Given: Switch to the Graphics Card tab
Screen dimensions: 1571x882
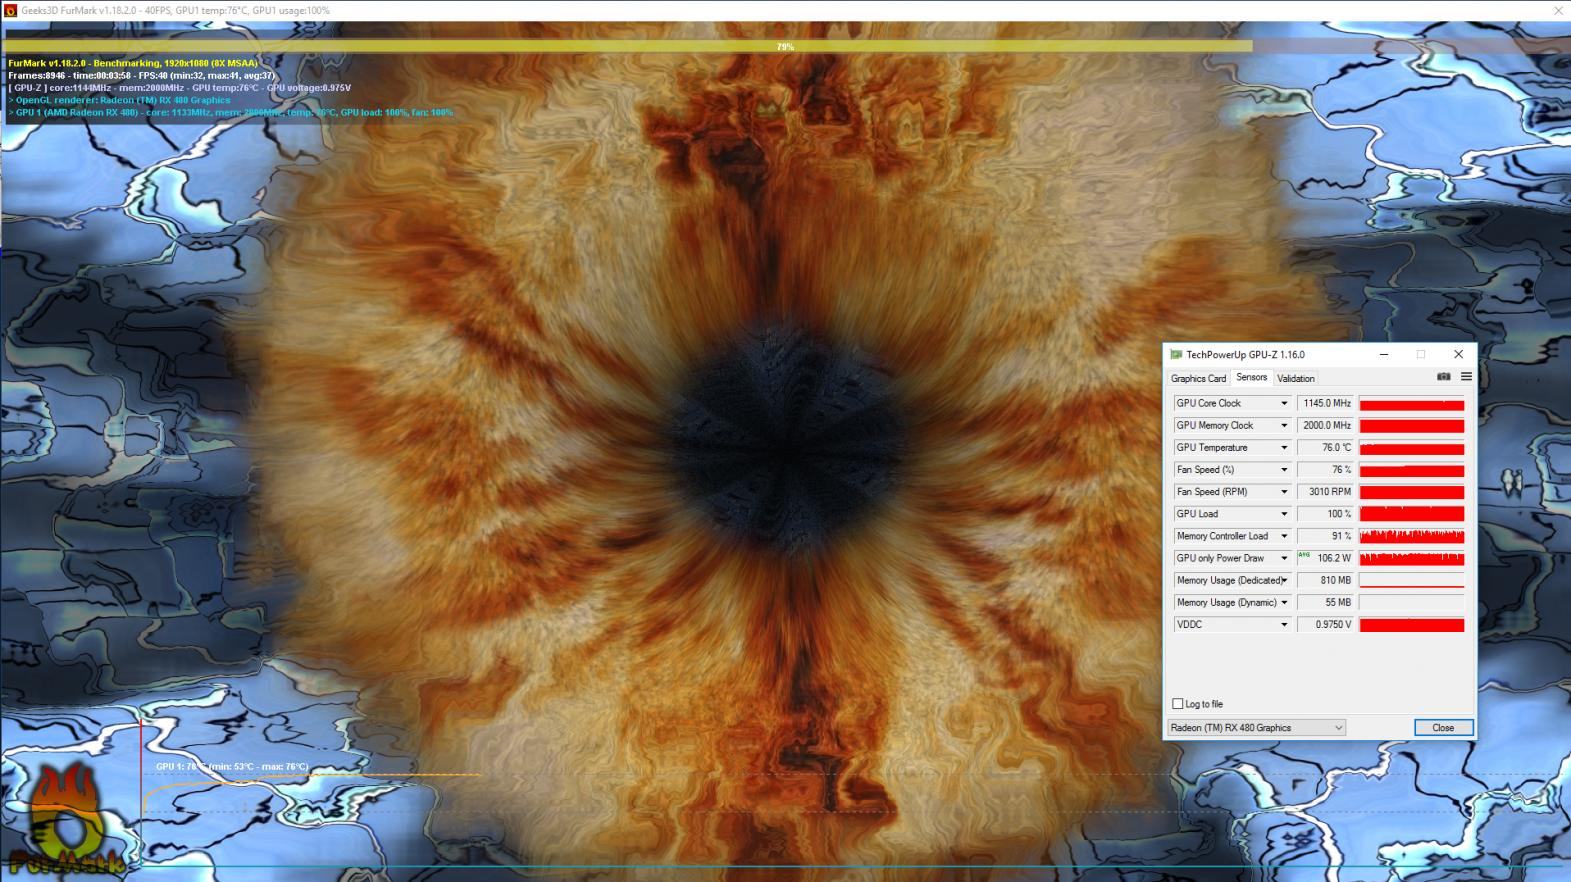Looking at the screenshot, I should 1198,378.
